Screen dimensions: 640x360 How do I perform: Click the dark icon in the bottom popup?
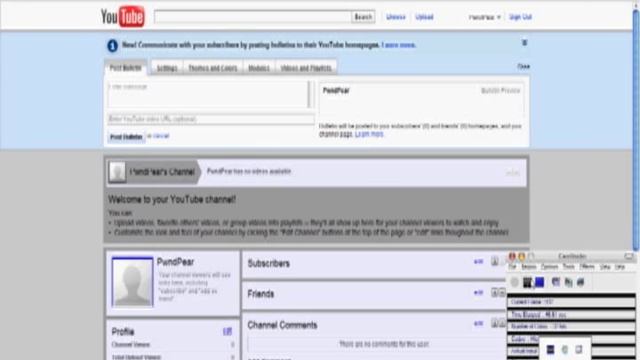(550, 349)
